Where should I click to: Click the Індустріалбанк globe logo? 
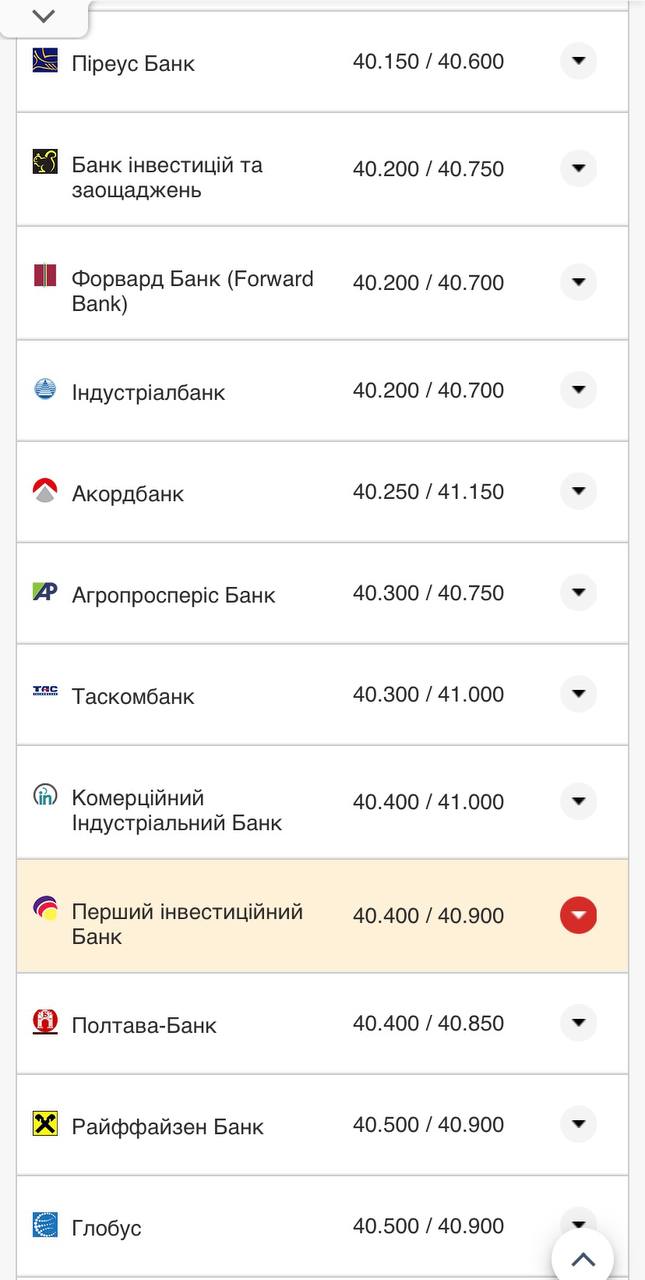click(x=44, y=386)
